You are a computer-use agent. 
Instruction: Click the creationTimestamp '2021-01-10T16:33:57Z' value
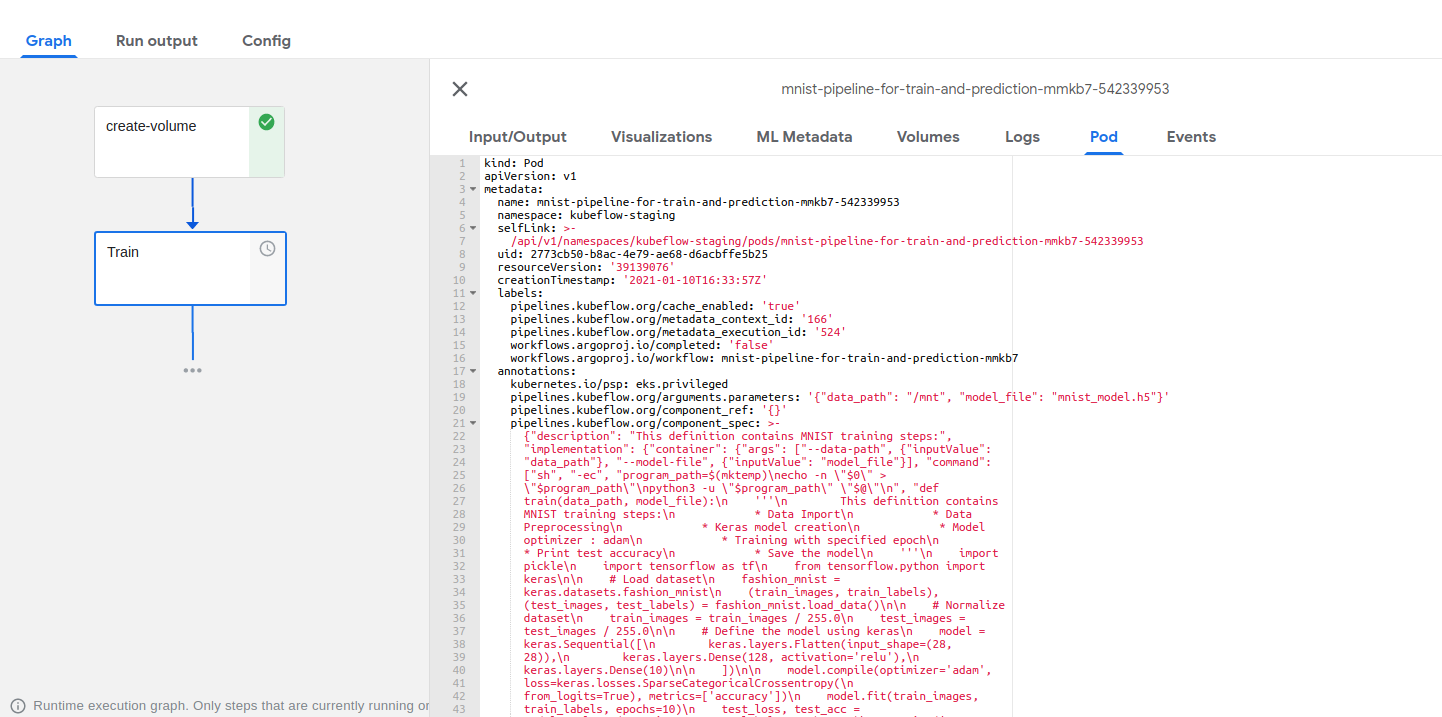(695, 280)
